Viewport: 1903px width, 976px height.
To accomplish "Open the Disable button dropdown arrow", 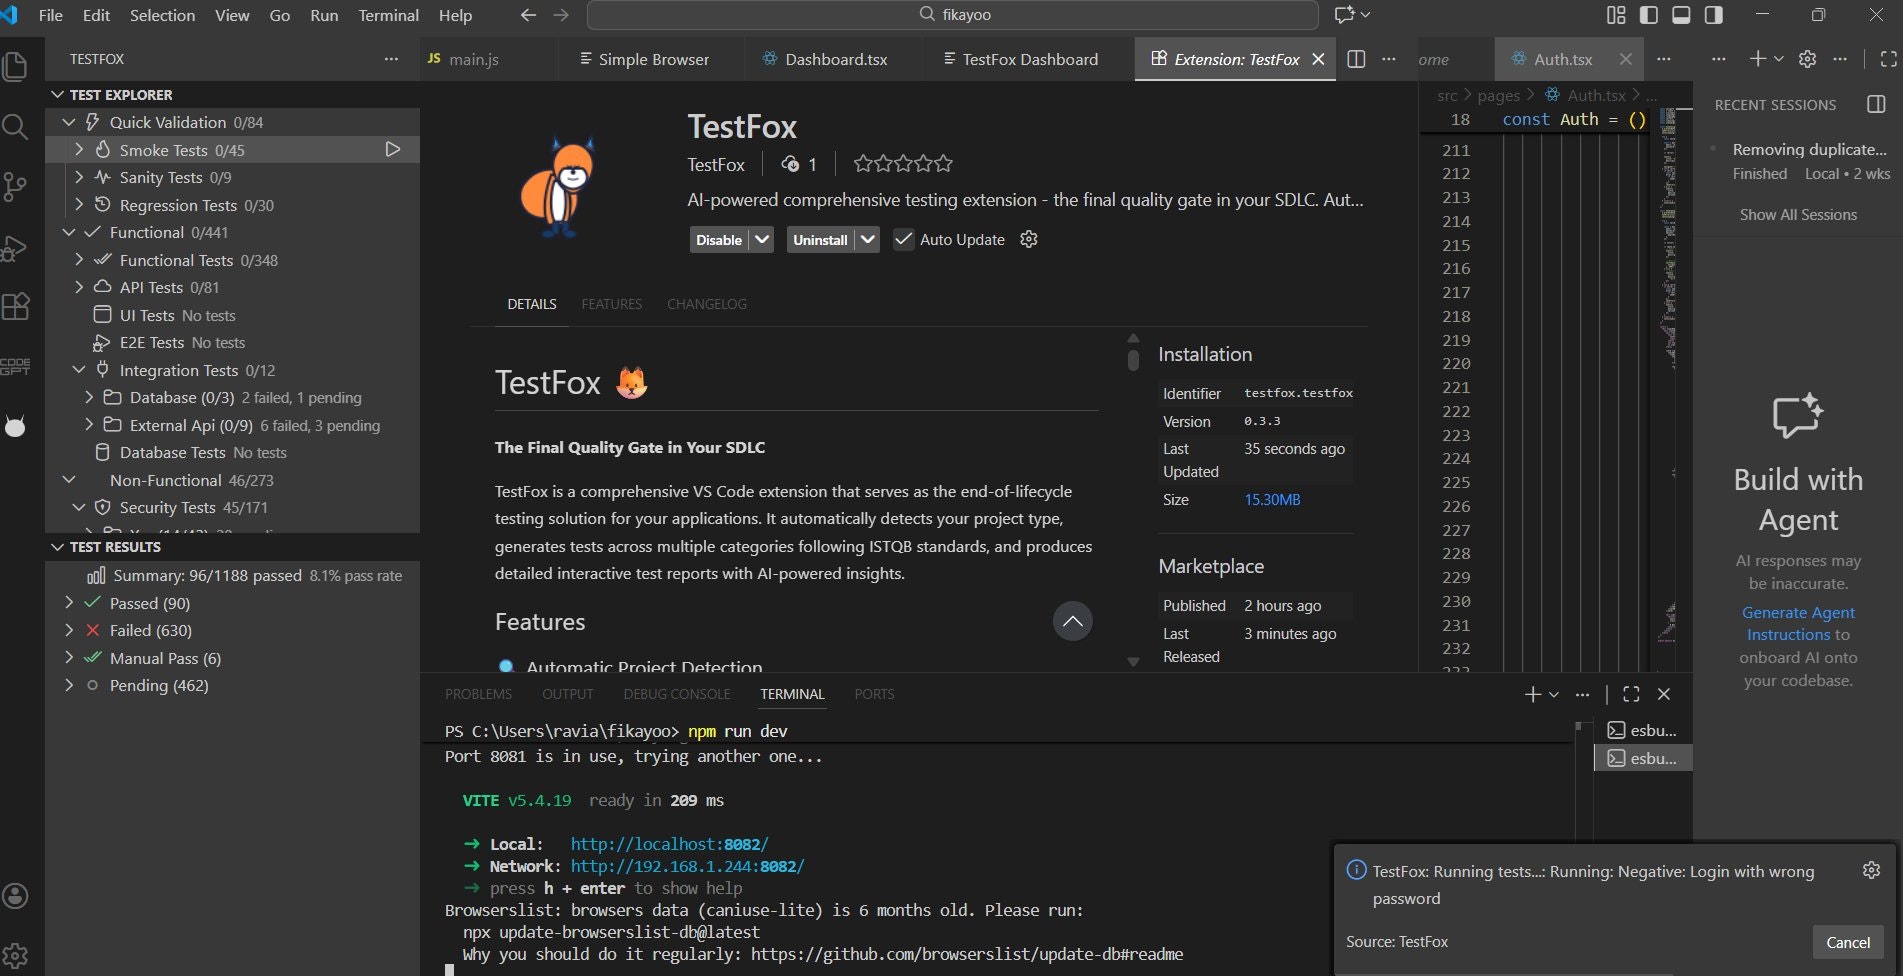I will (762, 239).
